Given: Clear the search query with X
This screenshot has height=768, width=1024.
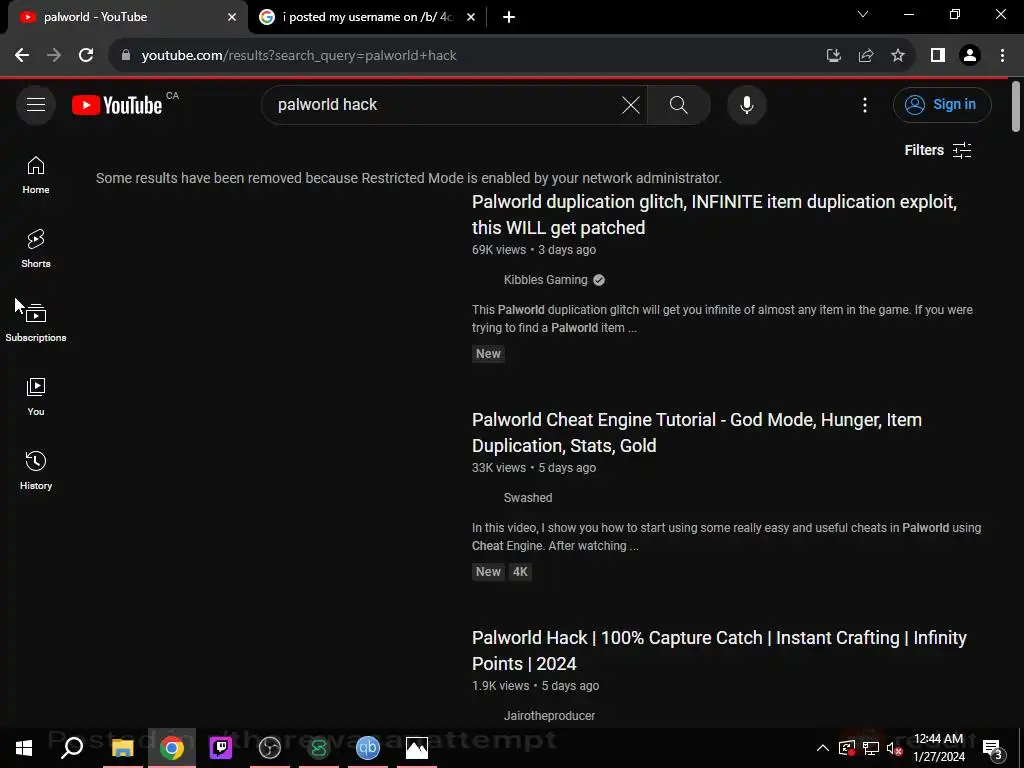Looking at the screenshot, I should tap(630, 104).
